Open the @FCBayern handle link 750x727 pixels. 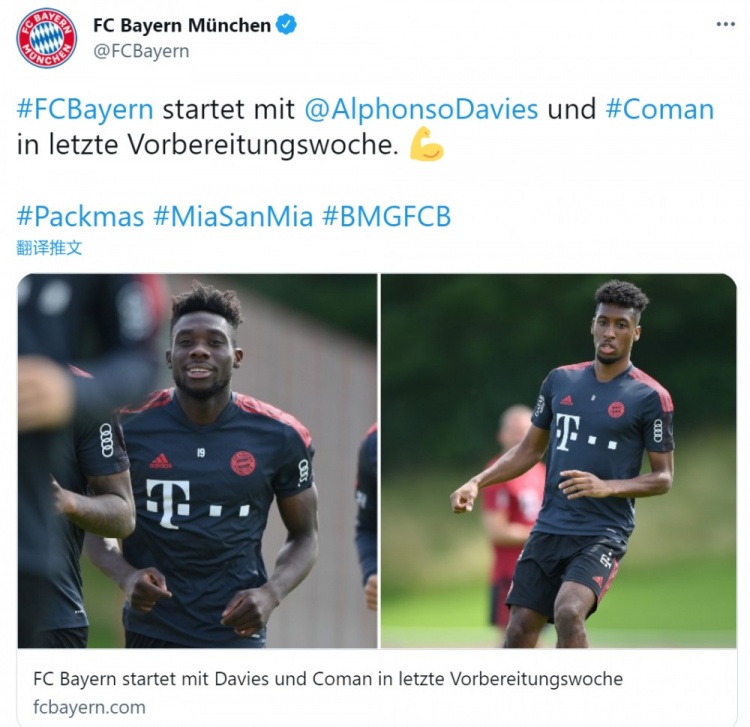tap(141, 51)
